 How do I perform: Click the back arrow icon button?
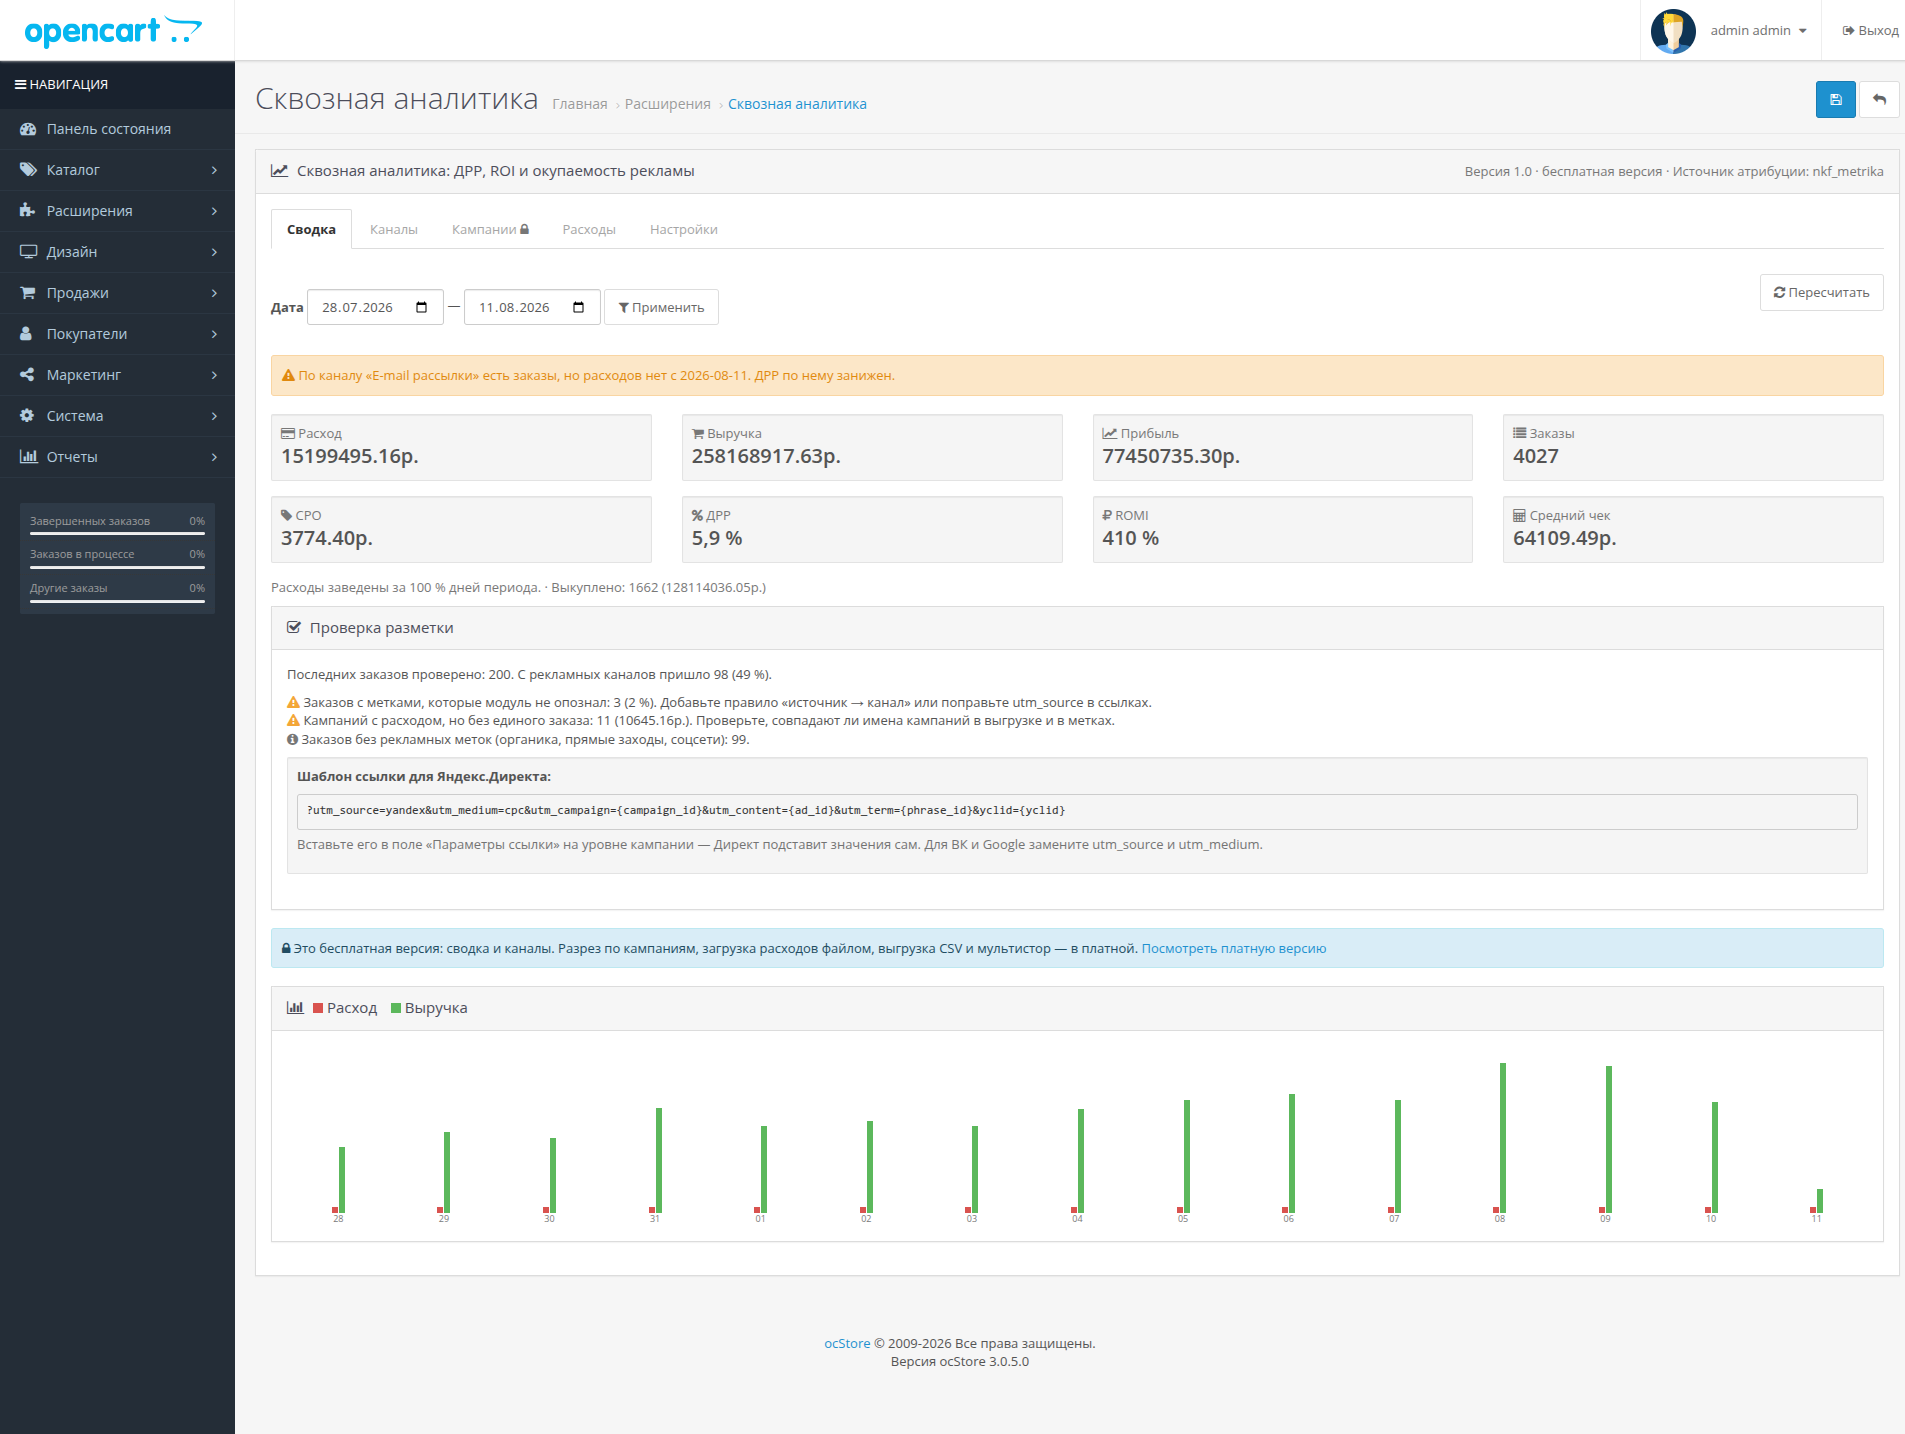[1879, 99]
